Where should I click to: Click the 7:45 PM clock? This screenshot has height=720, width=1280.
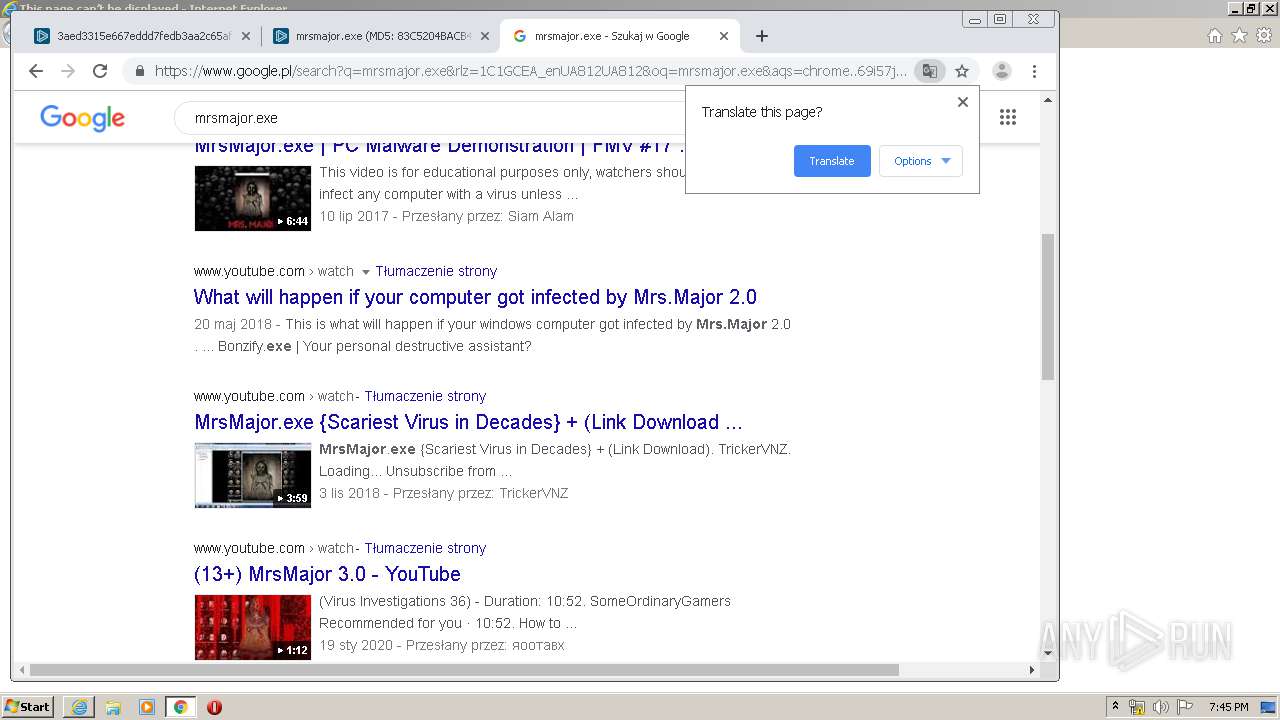pyautogui.click(x=1228, y=707)
